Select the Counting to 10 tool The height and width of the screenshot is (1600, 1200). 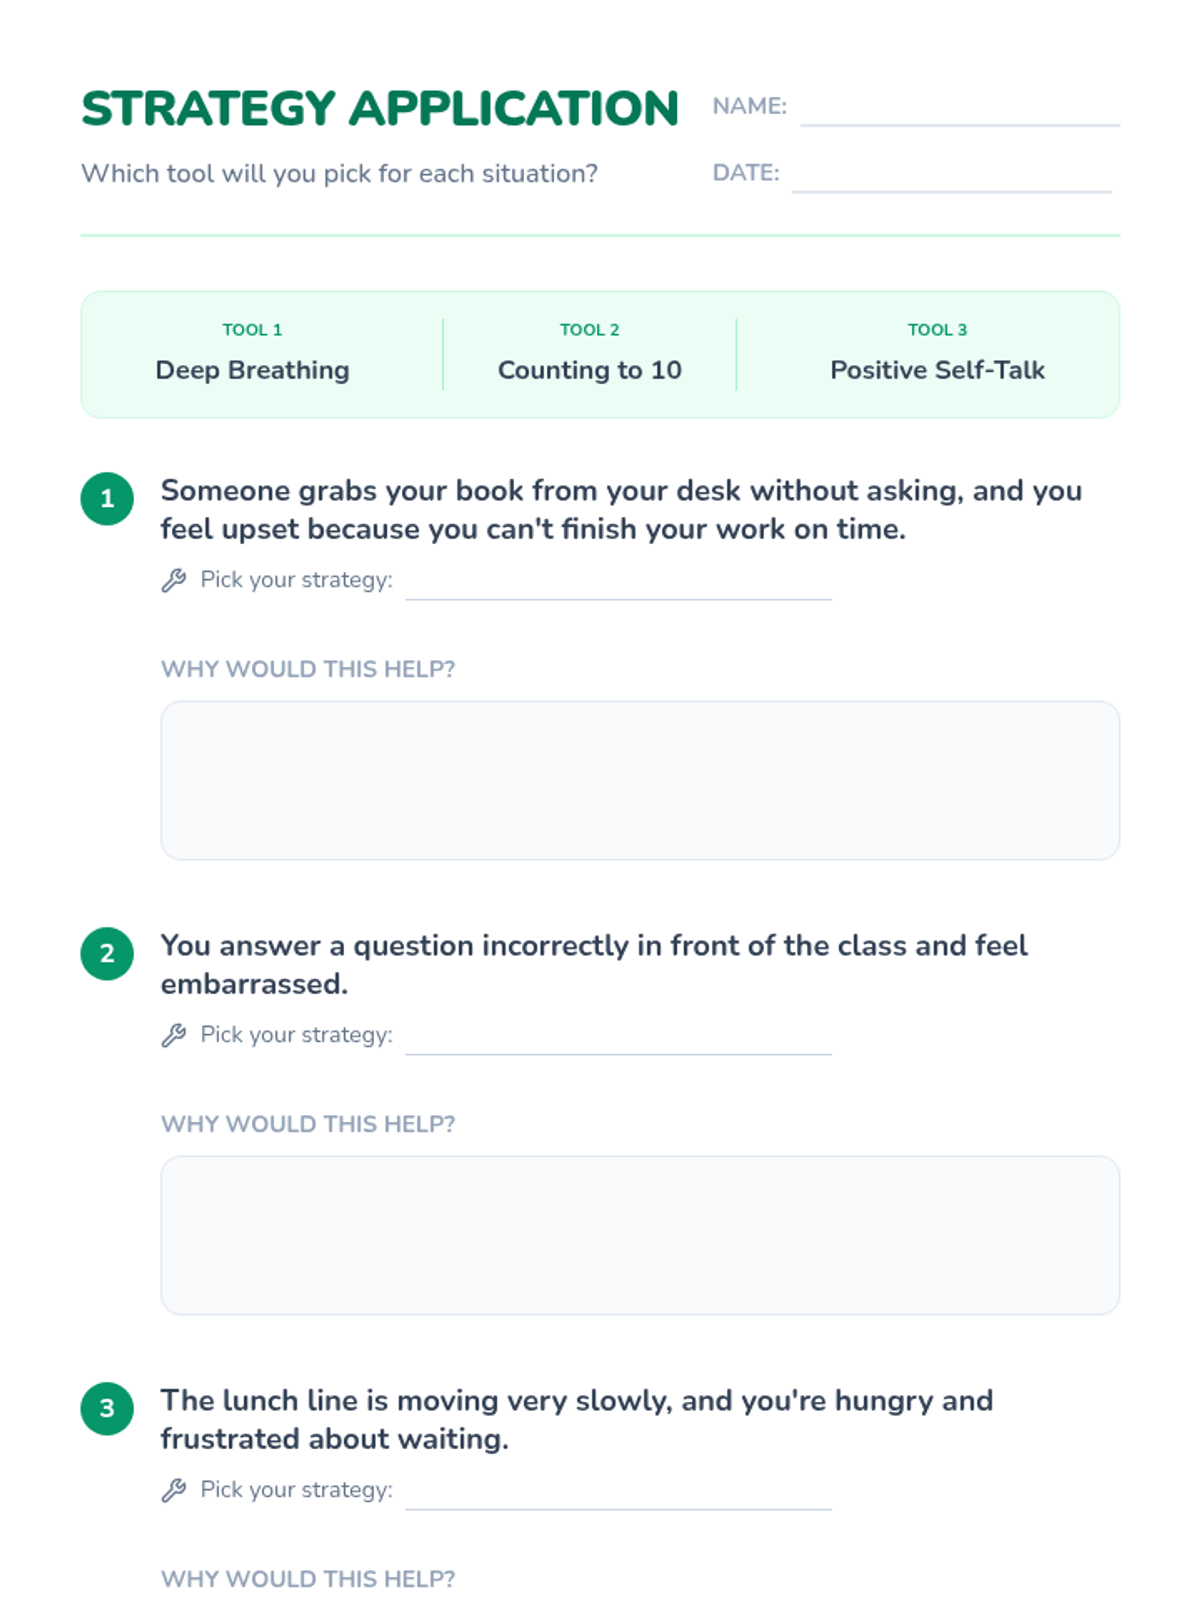pos(590,355)
